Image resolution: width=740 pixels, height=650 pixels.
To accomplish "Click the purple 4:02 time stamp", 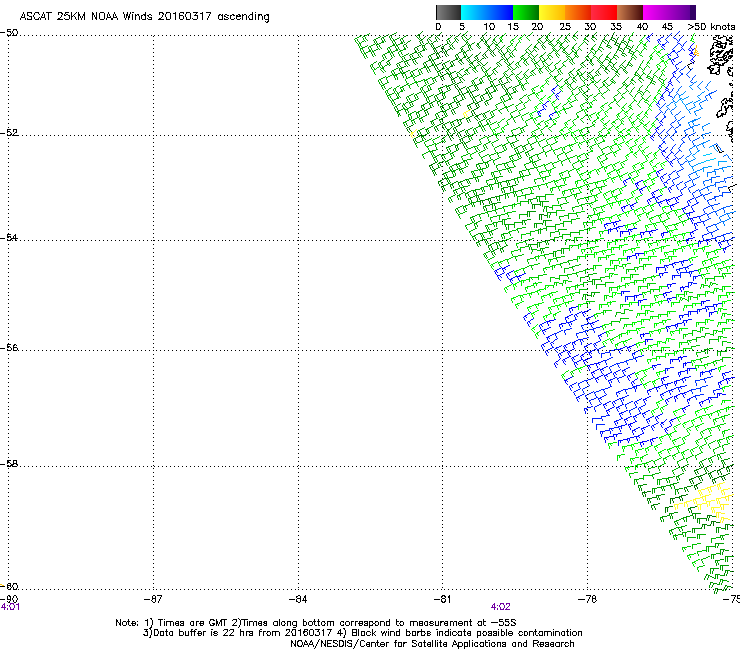I will pos(500,607).
